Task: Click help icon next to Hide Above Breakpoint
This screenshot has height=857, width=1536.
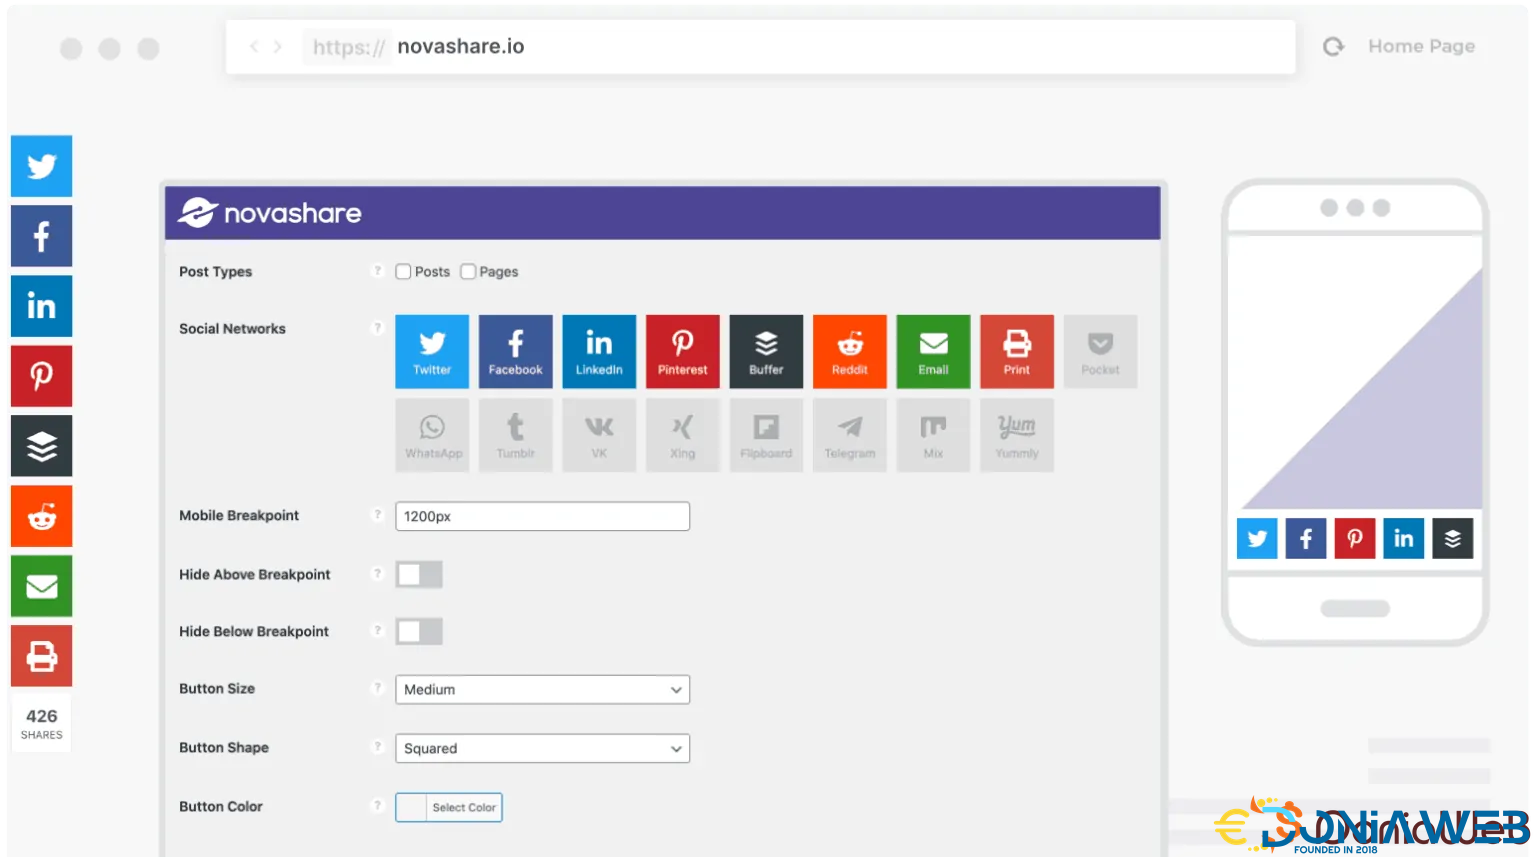Action: pos(377,574)
